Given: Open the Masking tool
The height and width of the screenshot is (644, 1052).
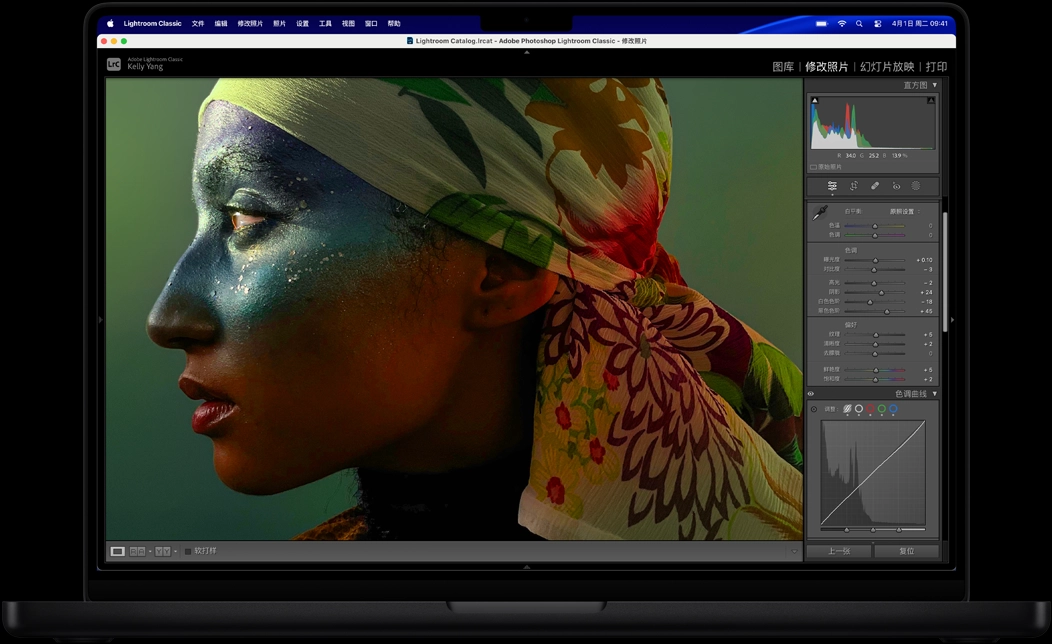Looking at the screenshot, I should pyautogui.click(x=917, y=186).
